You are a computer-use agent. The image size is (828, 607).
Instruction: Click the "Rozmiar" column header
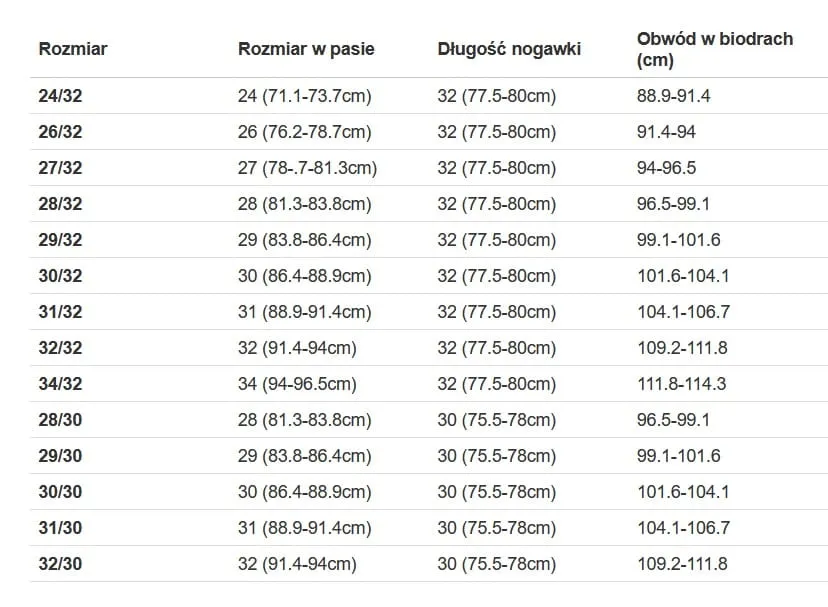pos(73,49)
